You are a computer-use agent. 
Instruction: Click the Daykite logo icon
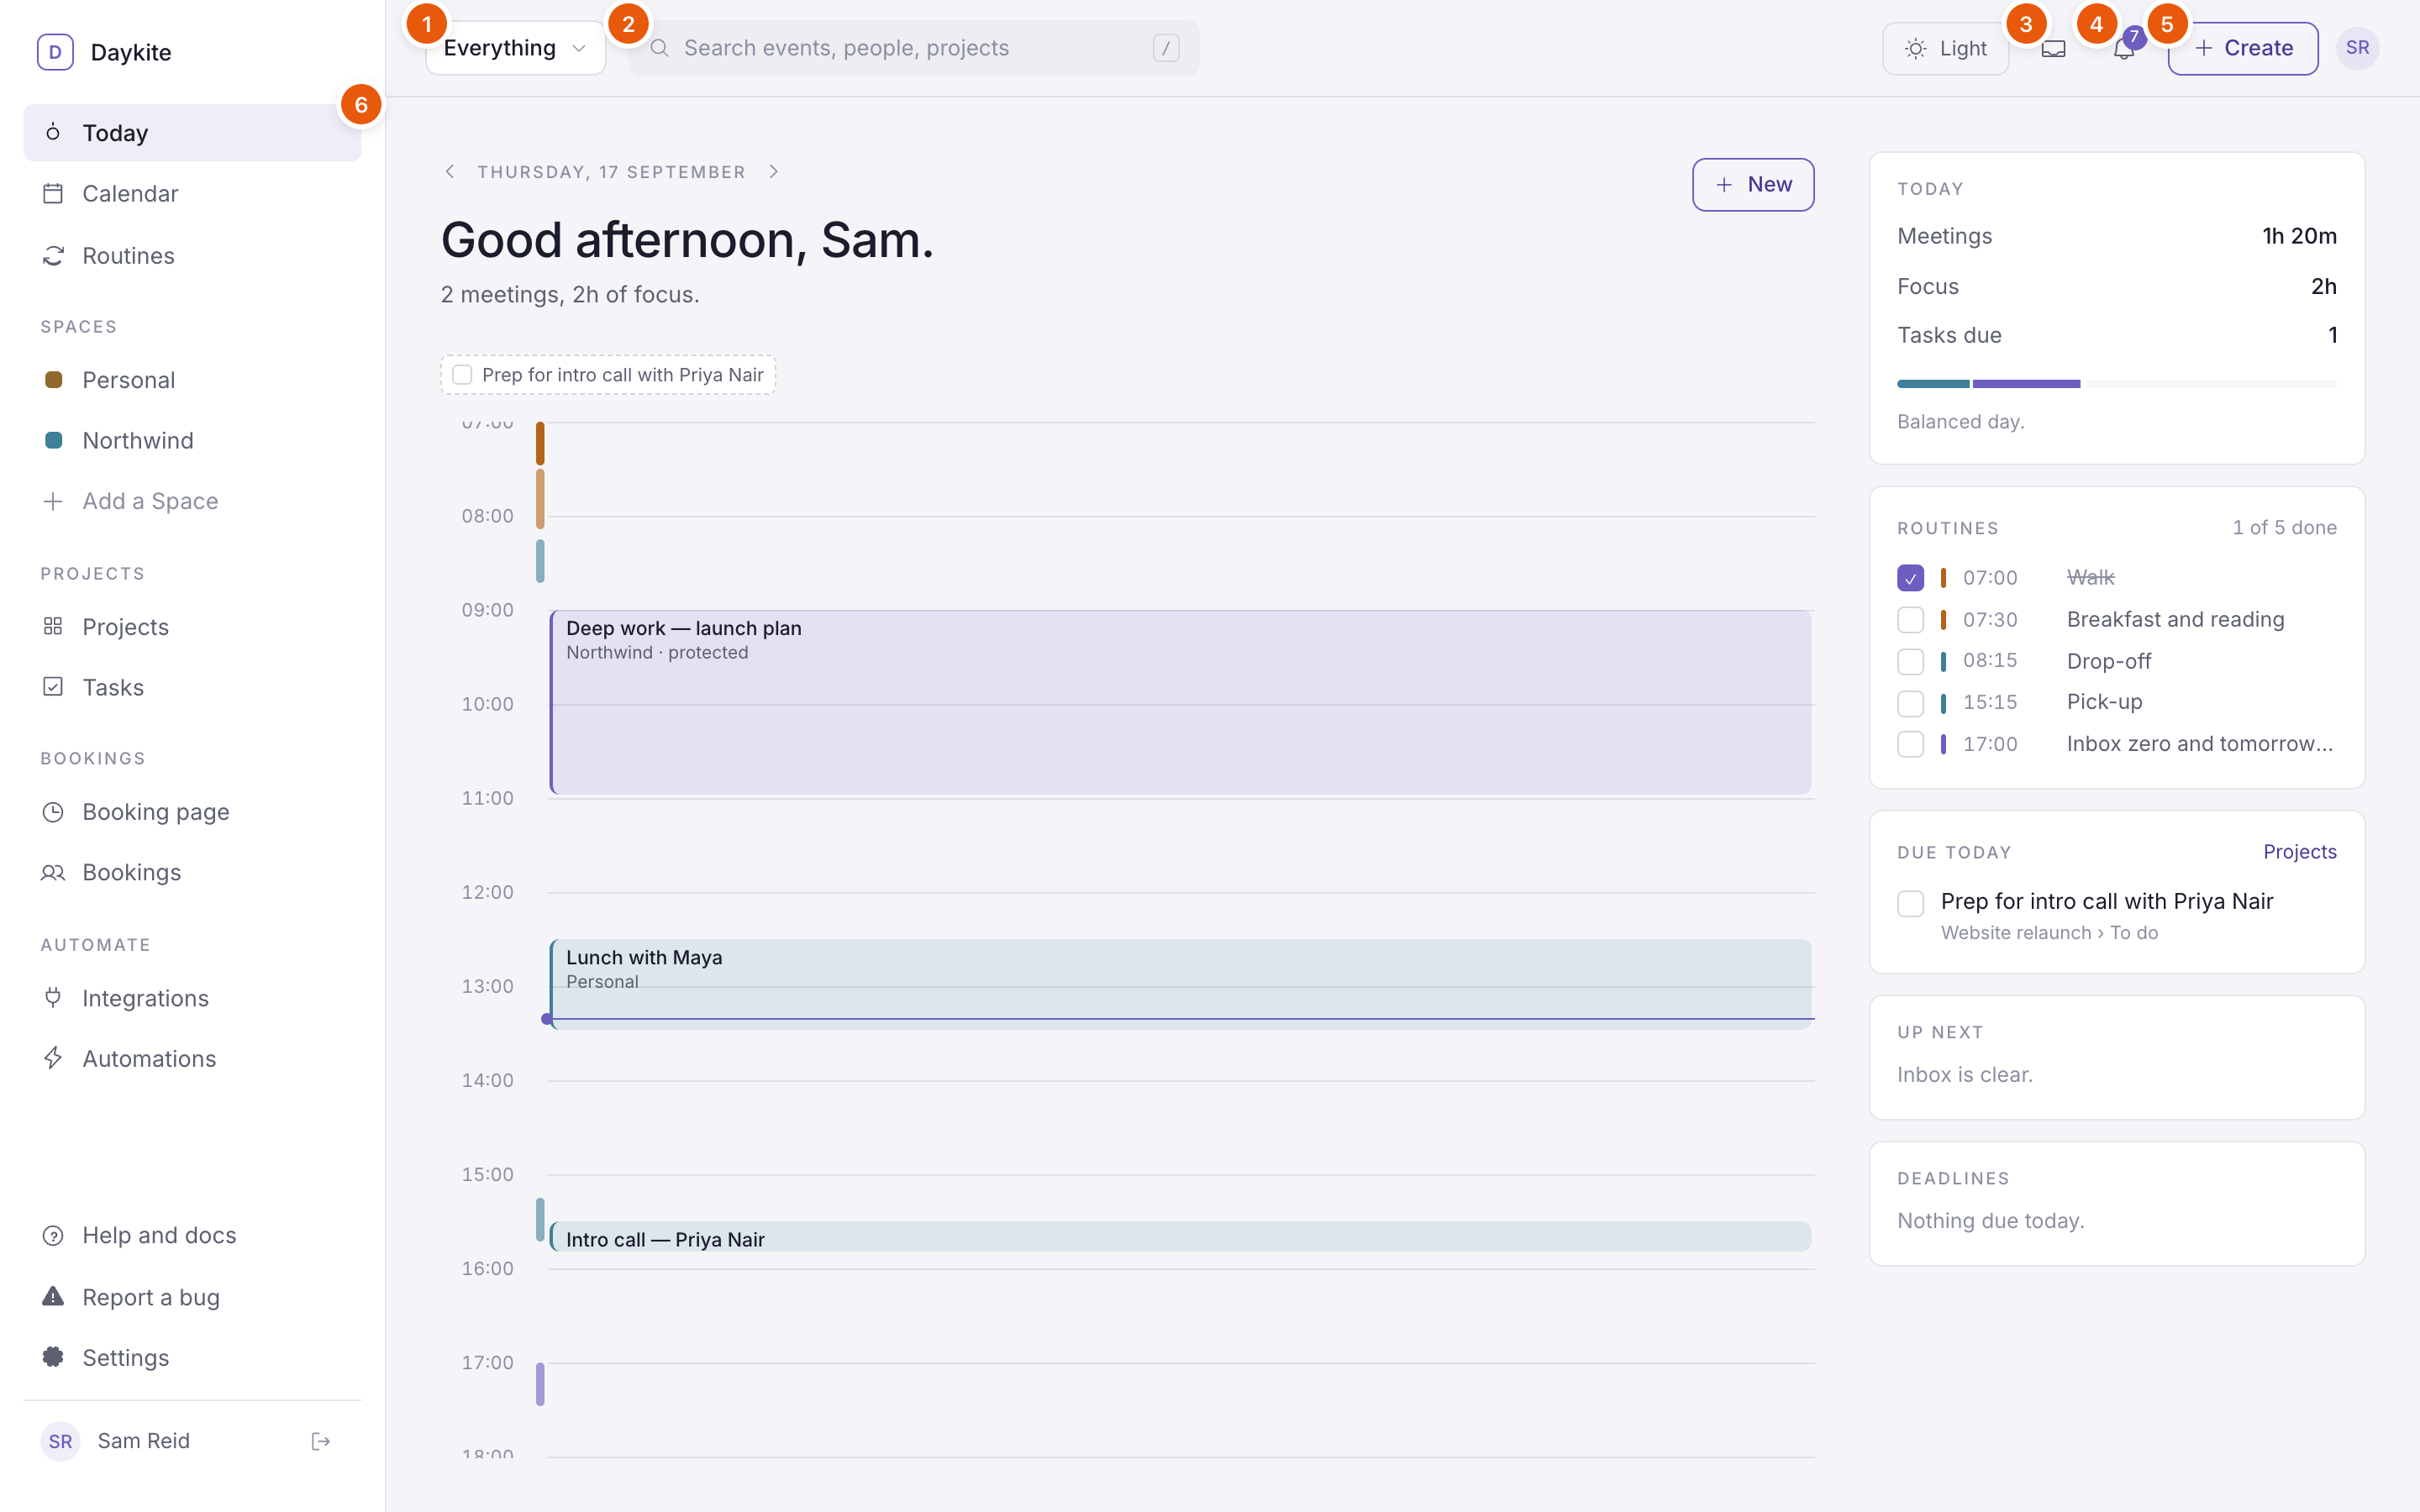(55, 52)
